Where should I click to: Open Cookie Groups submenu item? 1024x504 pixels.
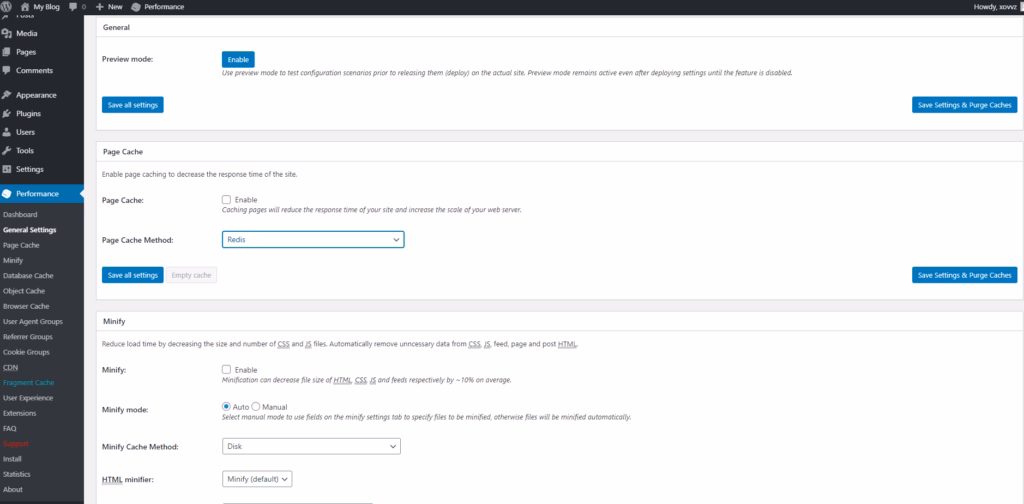point(26,353)
